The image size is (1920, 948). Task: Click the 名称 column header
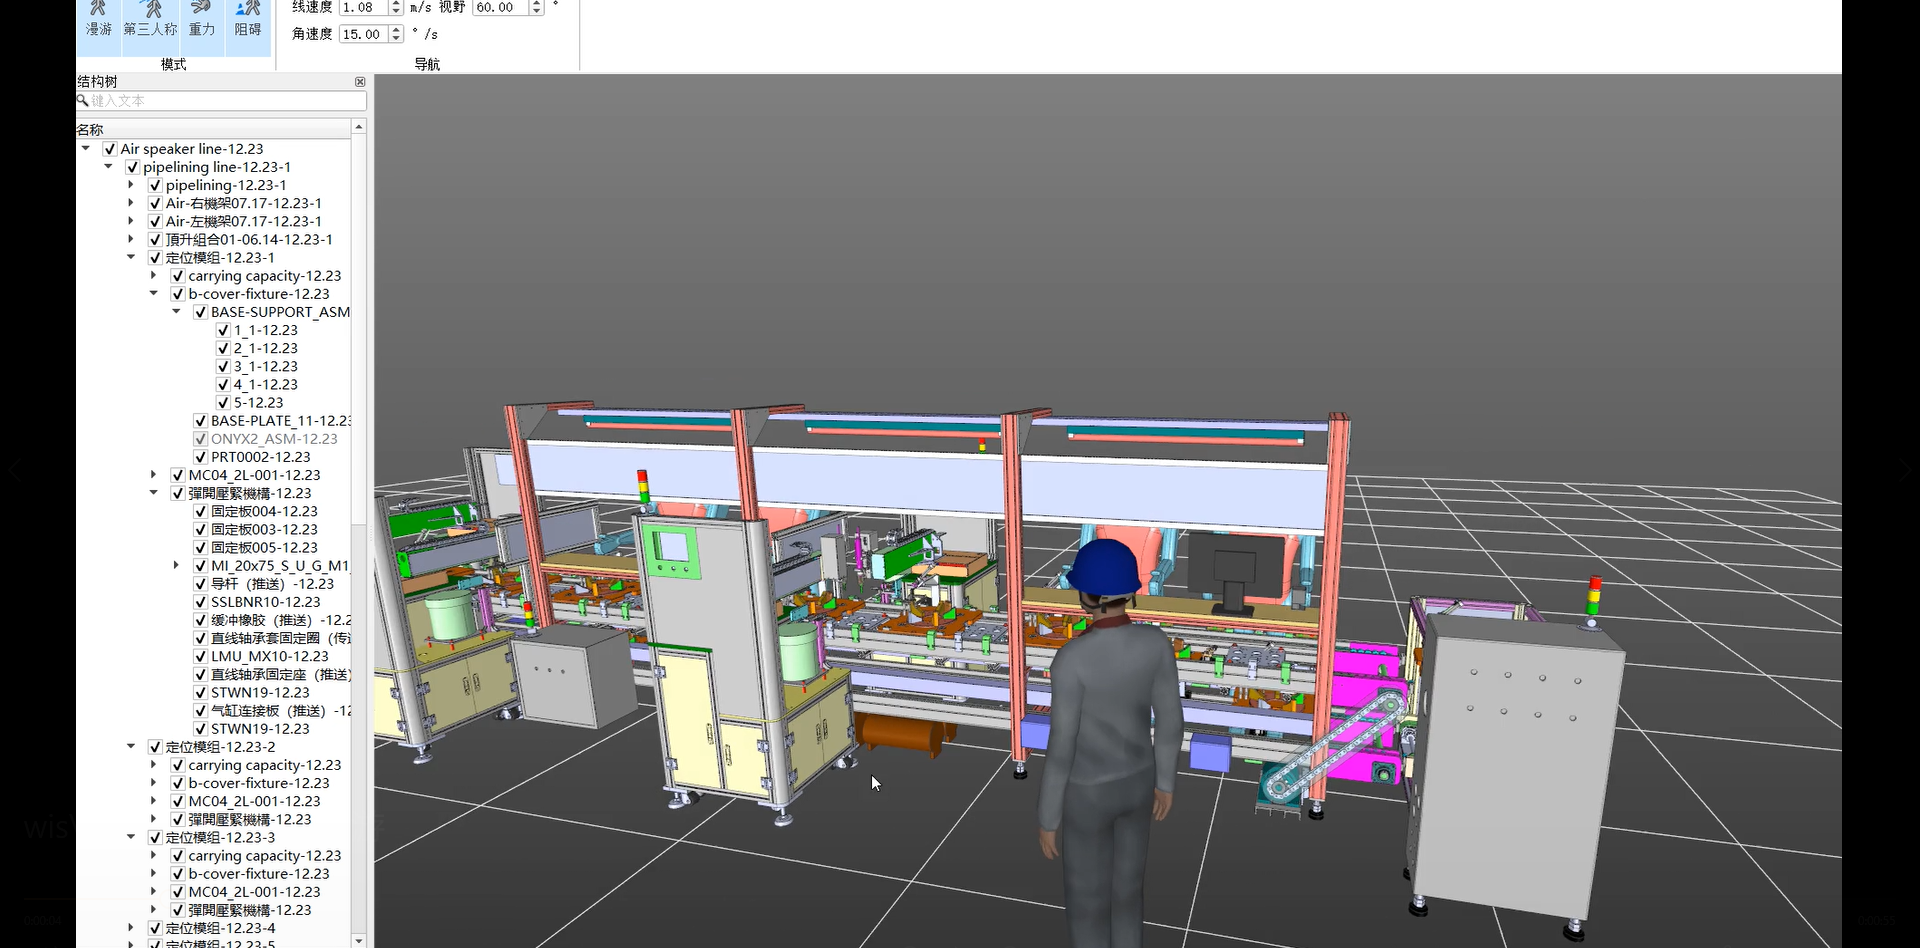tap(214, 129)
